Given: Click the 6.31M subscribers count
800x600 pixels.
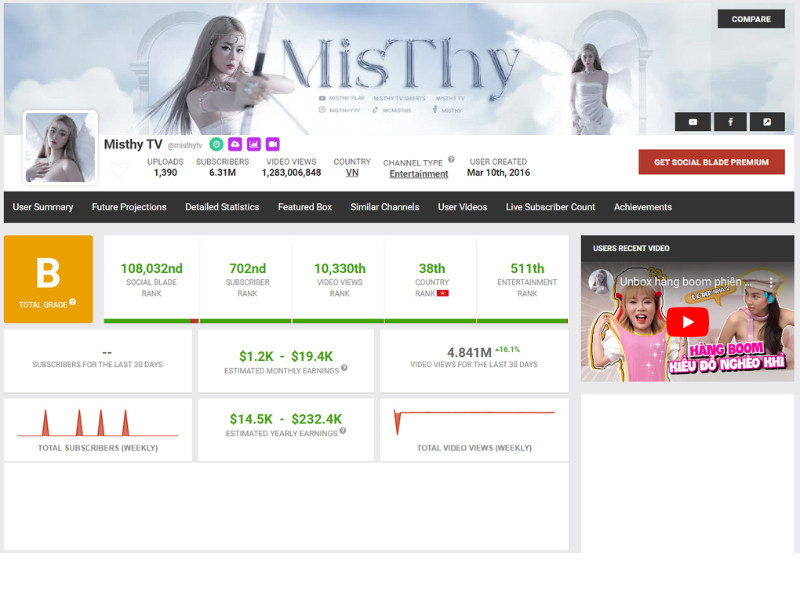Looking at the screenshot, I should pos(222,173).
